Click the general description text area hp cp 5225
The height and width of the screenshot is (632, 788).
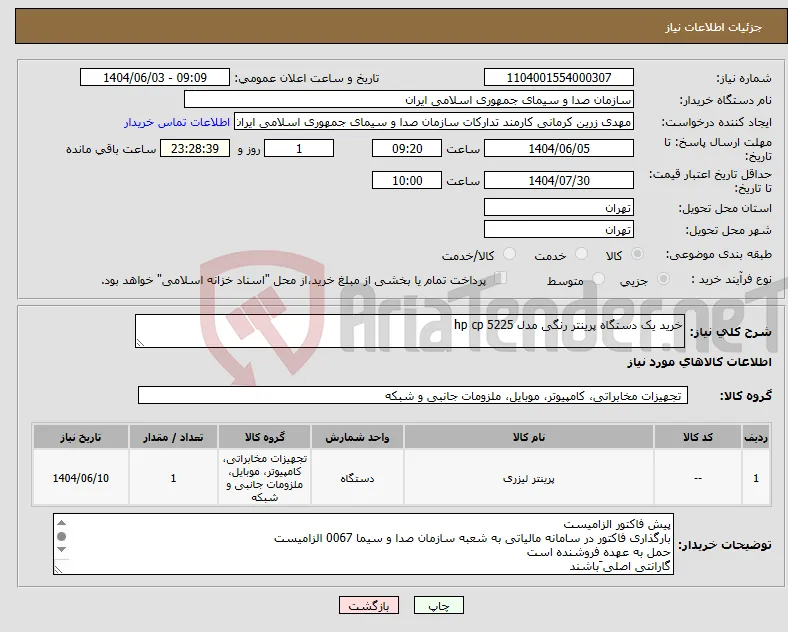410,331
